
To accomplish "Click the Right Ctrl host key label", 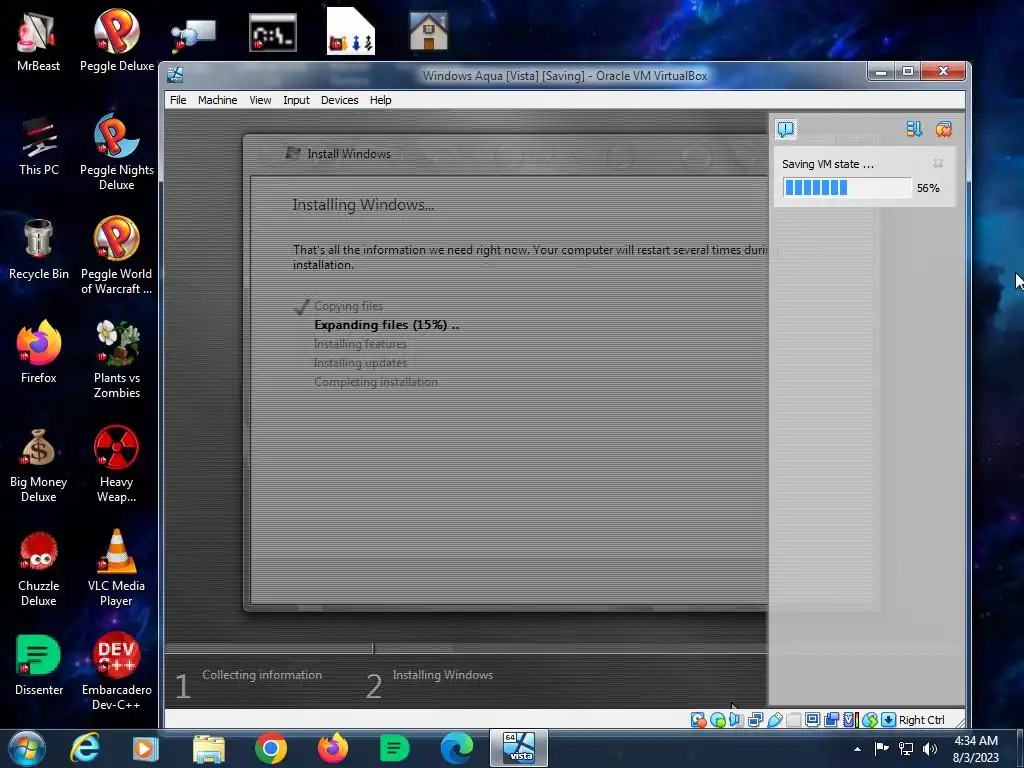I will click(921, 720).
